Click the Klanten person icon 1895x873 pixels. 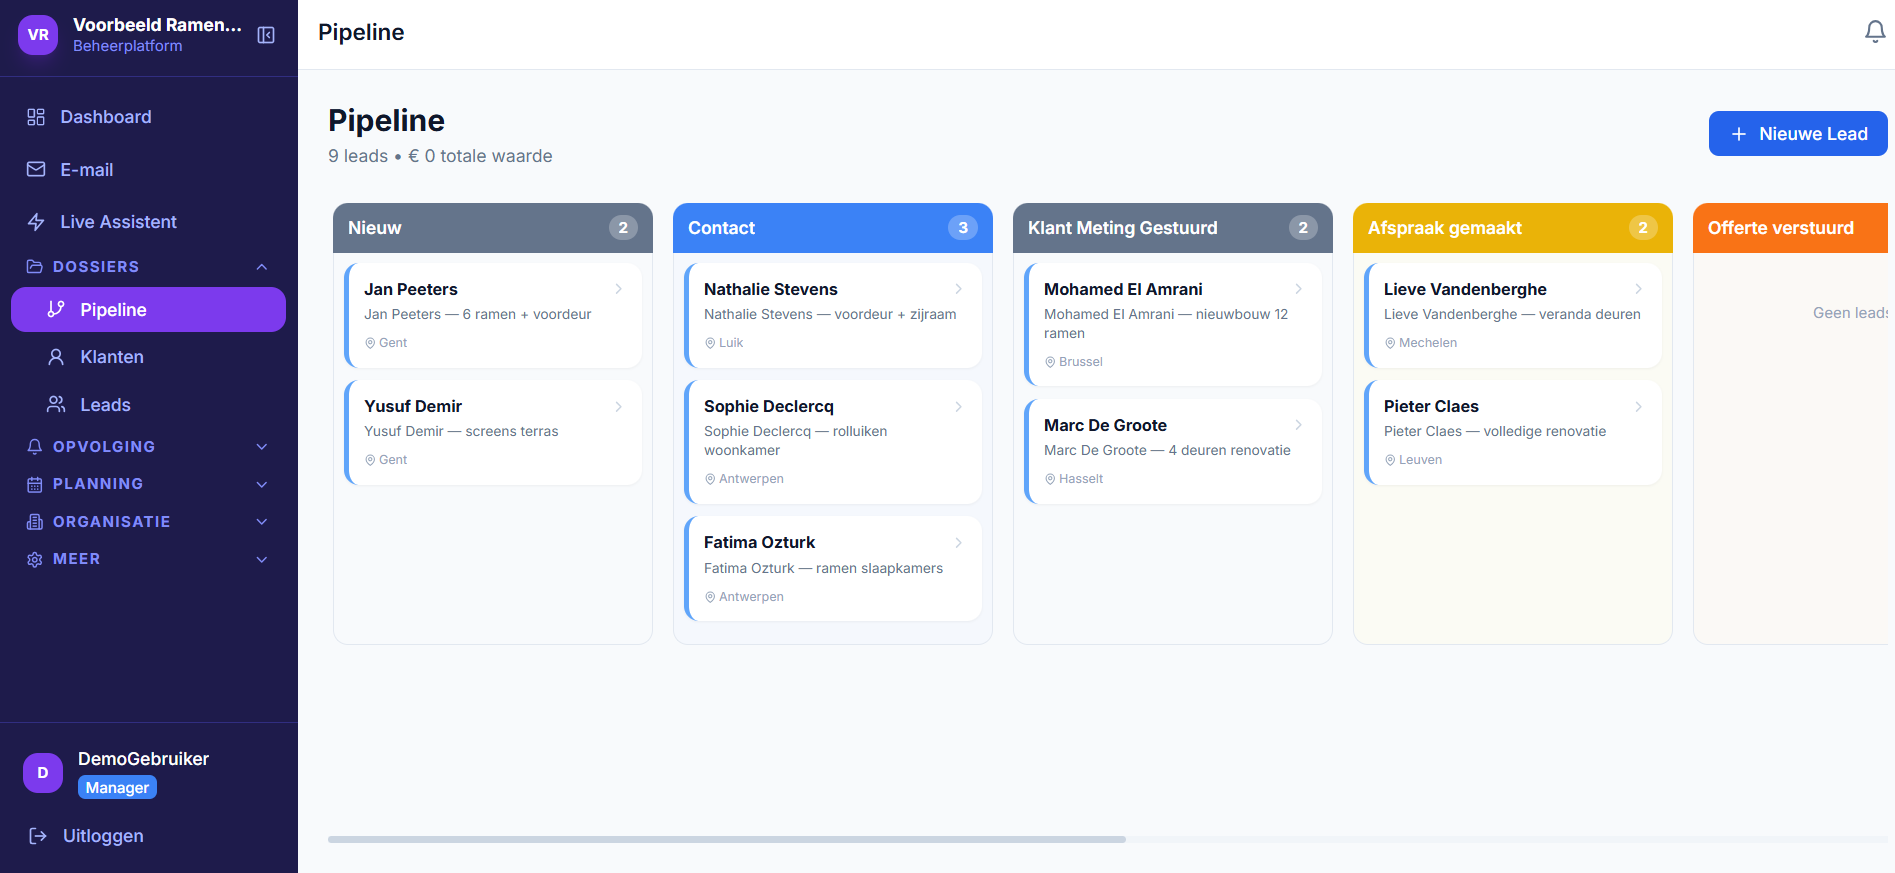tap(56, 357)
